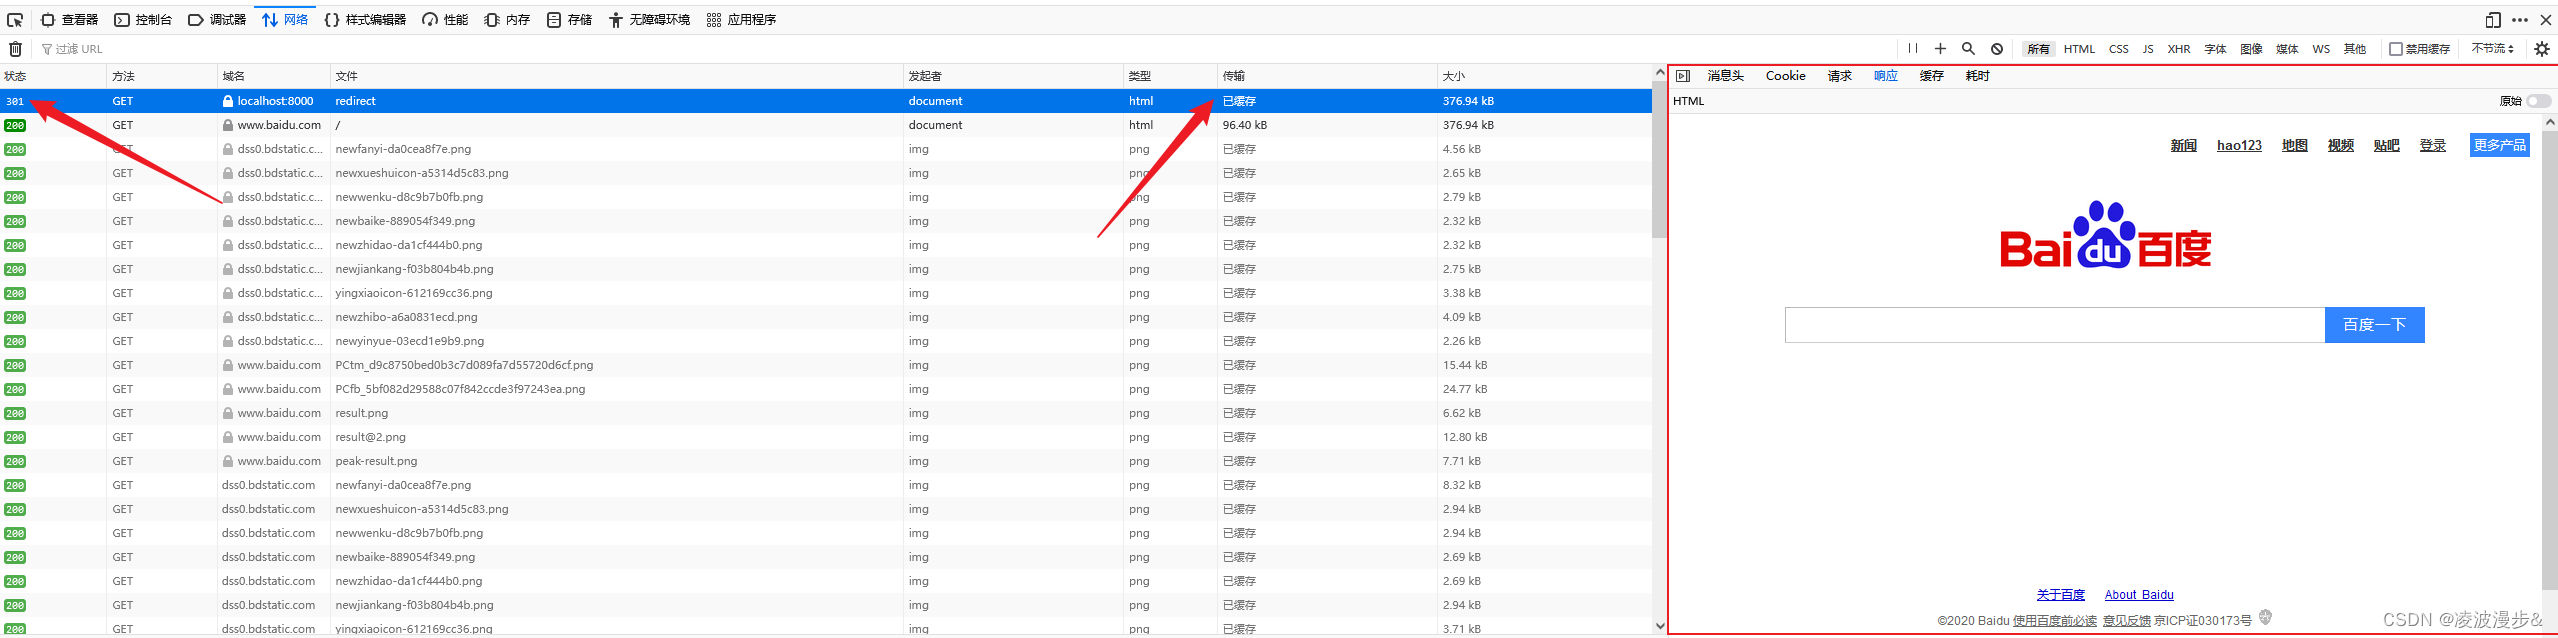Open the devtools more options menu
The width and height of the screenshot is (2558, 638).
tap(2519, 20)
